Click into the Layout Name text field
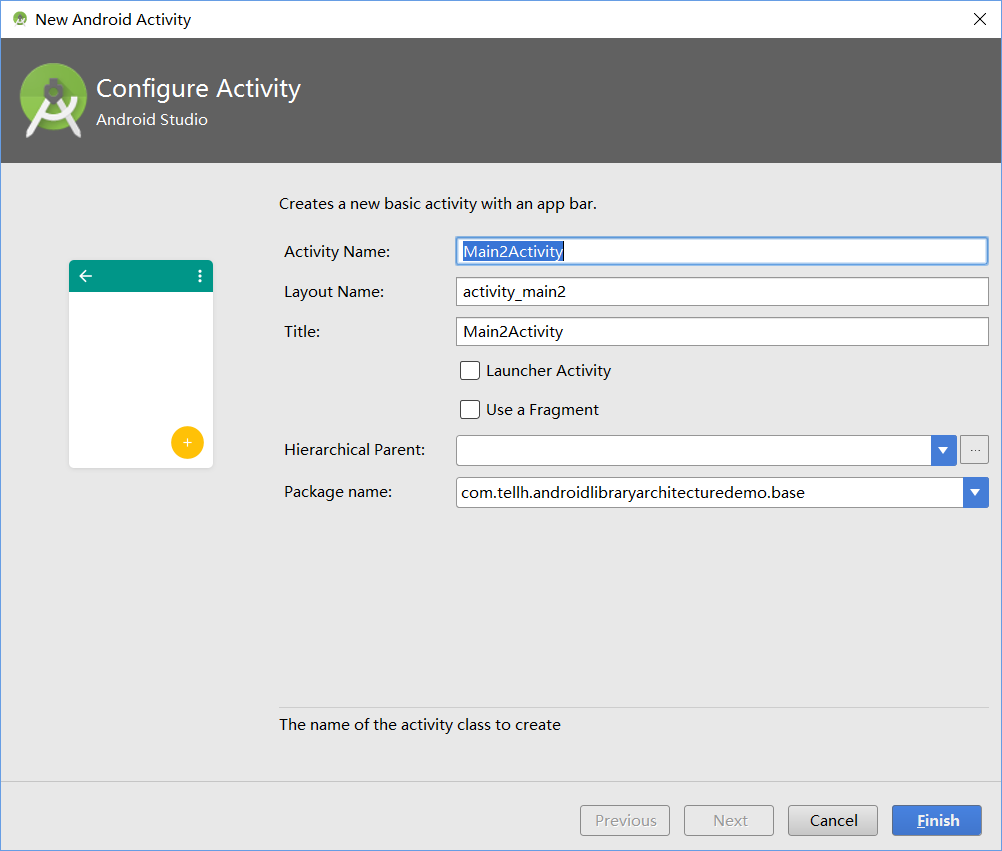 722,291
